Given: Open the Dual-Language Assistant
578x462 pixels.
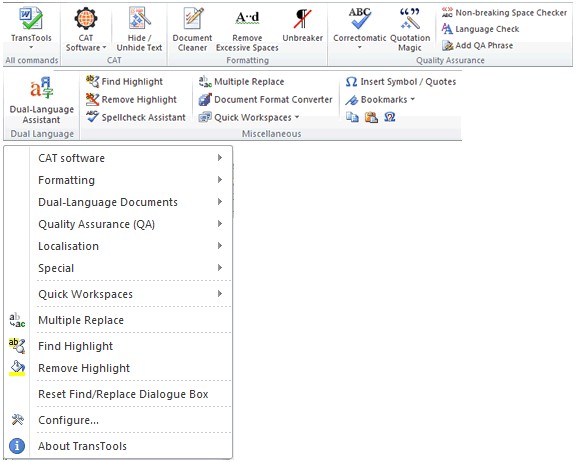Looking at the screenshot, I should [x=42, y=100].
